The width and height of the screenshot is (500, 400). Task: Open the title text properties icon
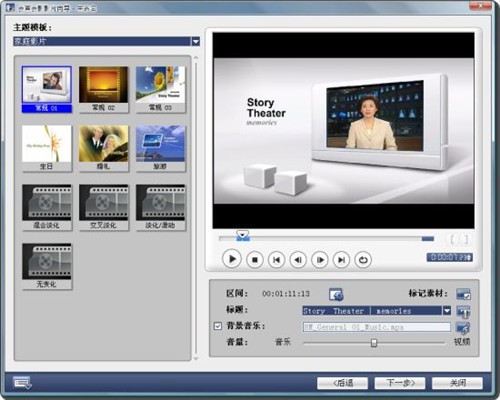pos(463,312)
